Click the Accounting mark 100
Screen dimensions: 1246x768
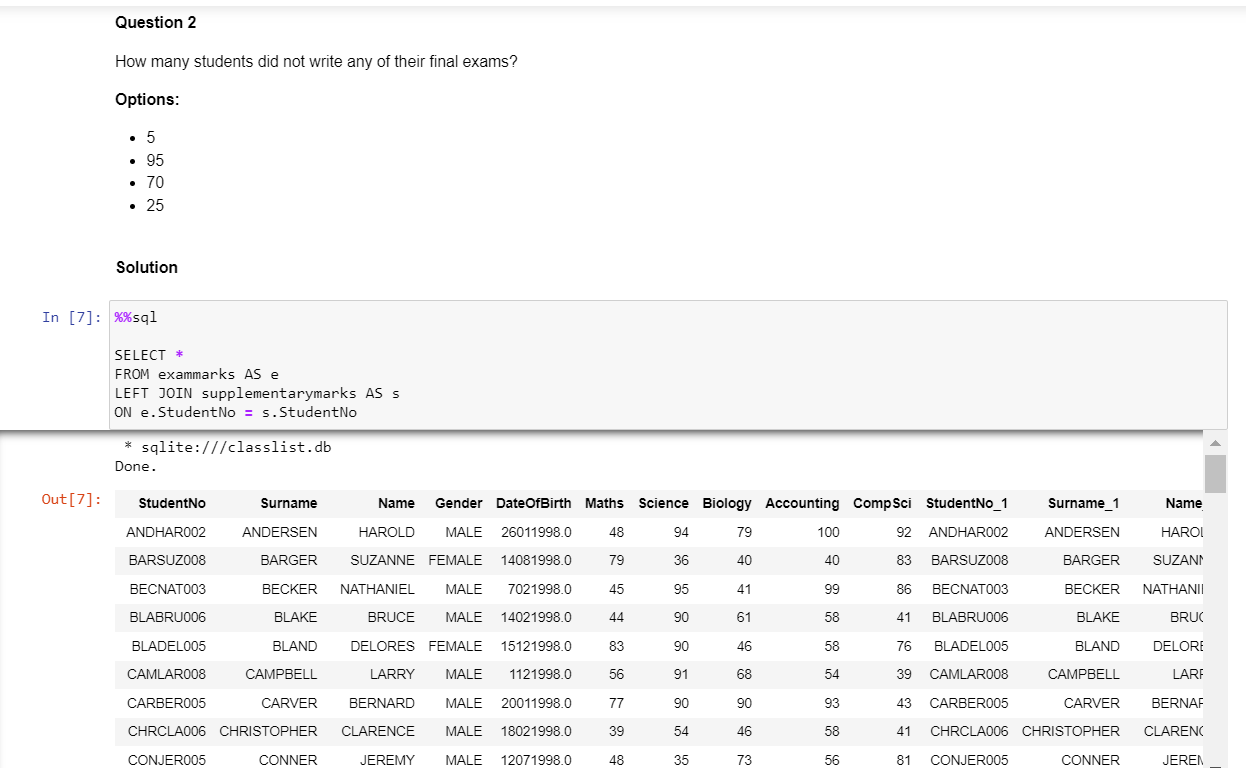pyautogui.click(x=828, y=532)
